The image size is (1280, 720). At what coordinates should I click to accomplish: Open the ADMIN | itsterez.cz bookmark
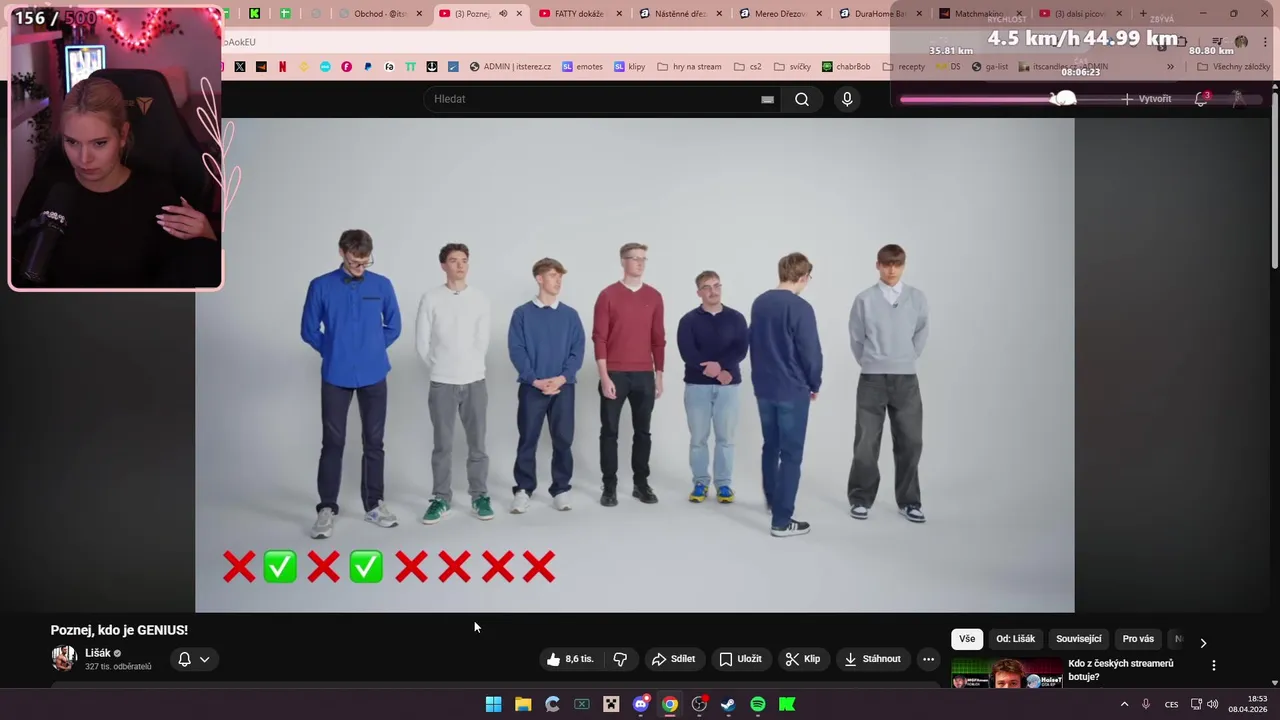point(510,67)
